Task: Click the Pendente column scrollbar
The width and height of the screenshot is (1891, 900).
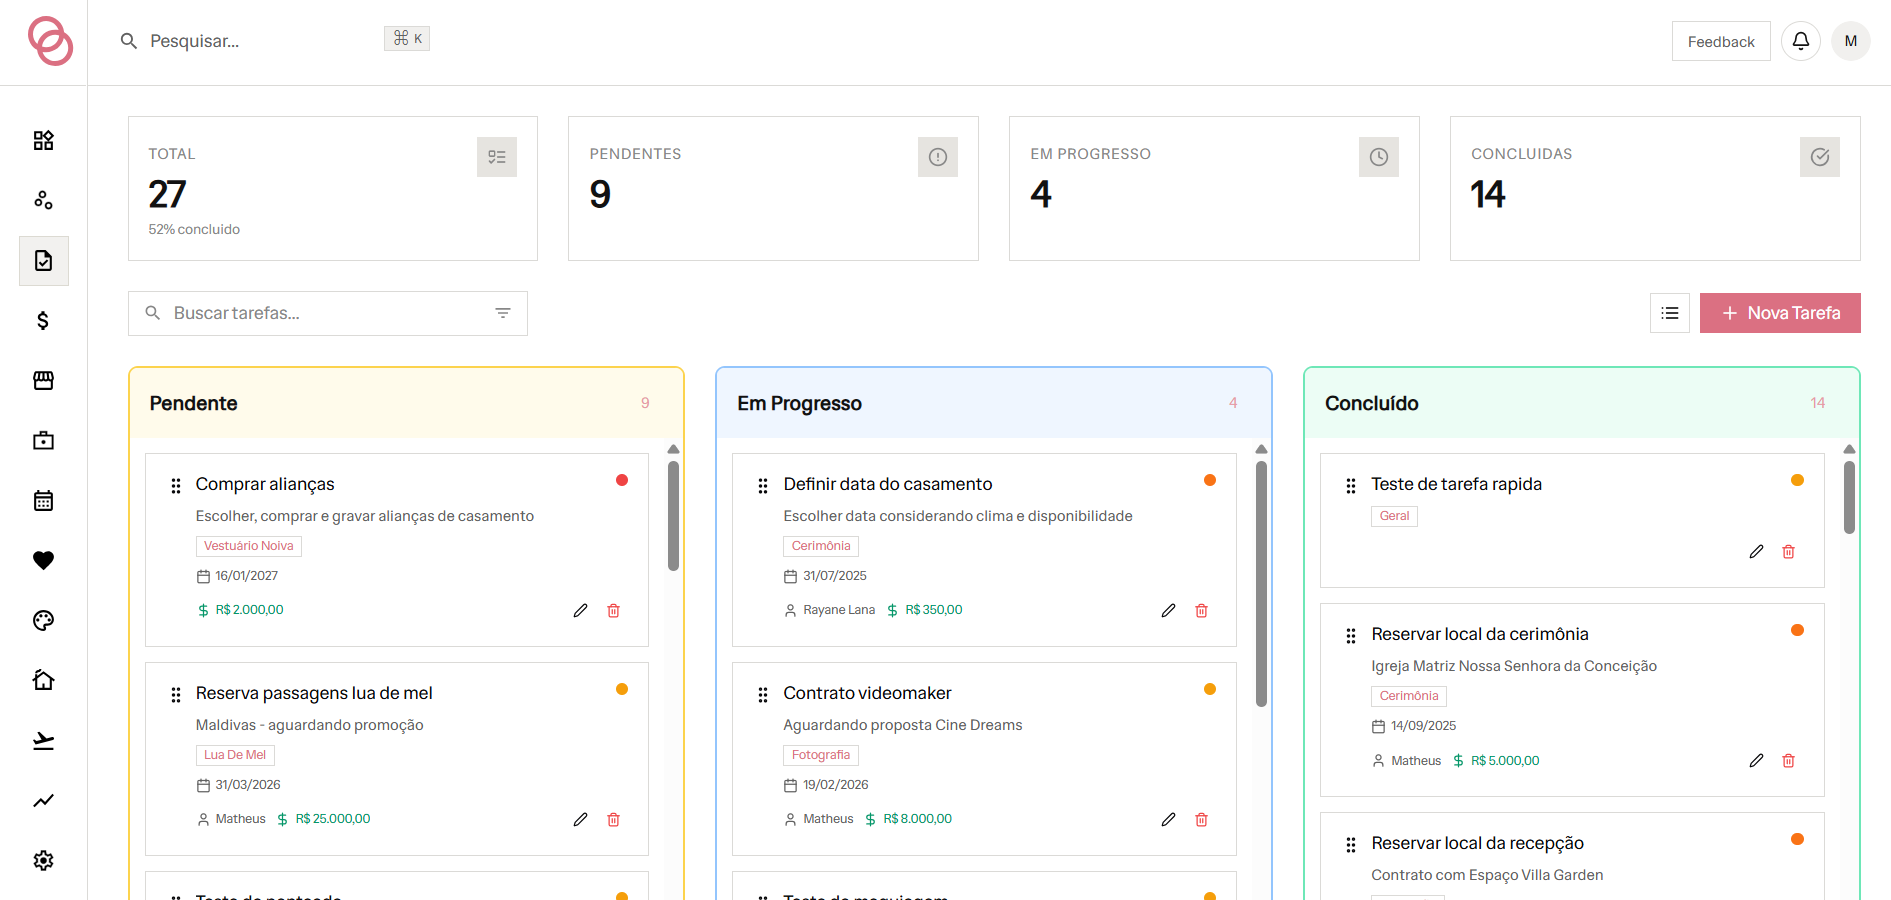Action: pyautogui.click(x=674, y=515)
